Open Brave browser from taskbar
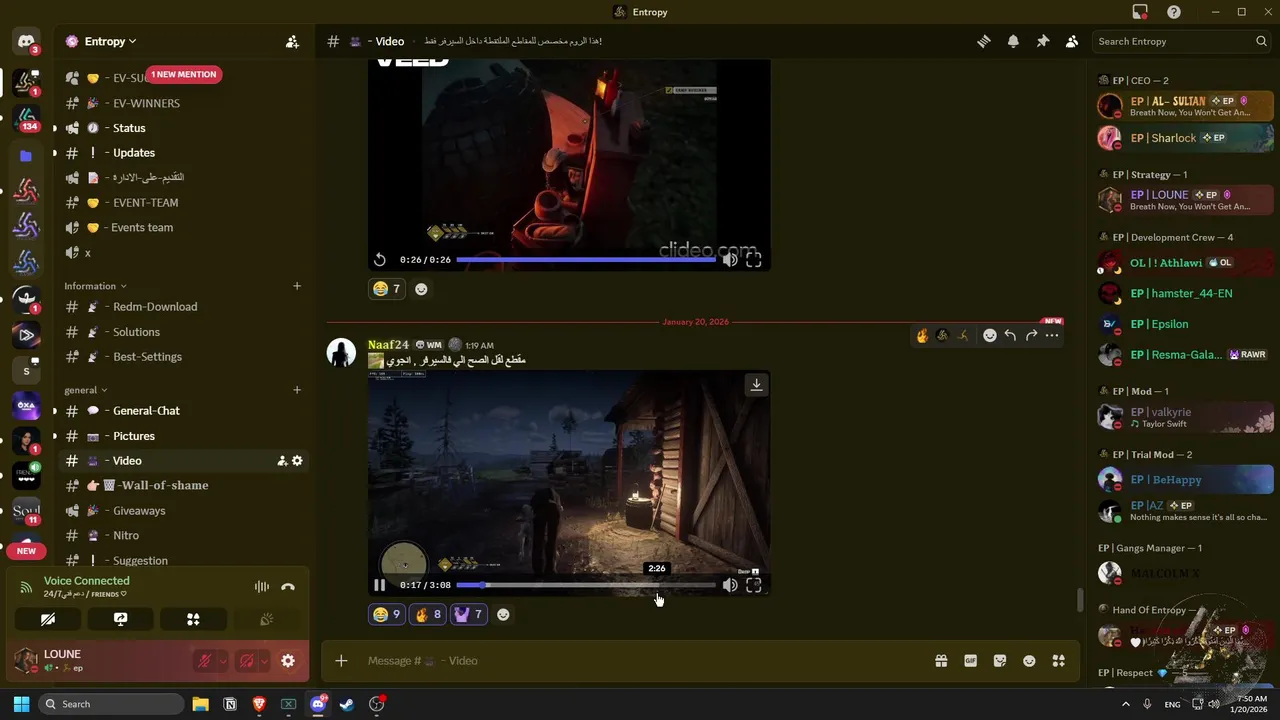The width and height of the screenshot is (1280, 720). tap(259, 704)
